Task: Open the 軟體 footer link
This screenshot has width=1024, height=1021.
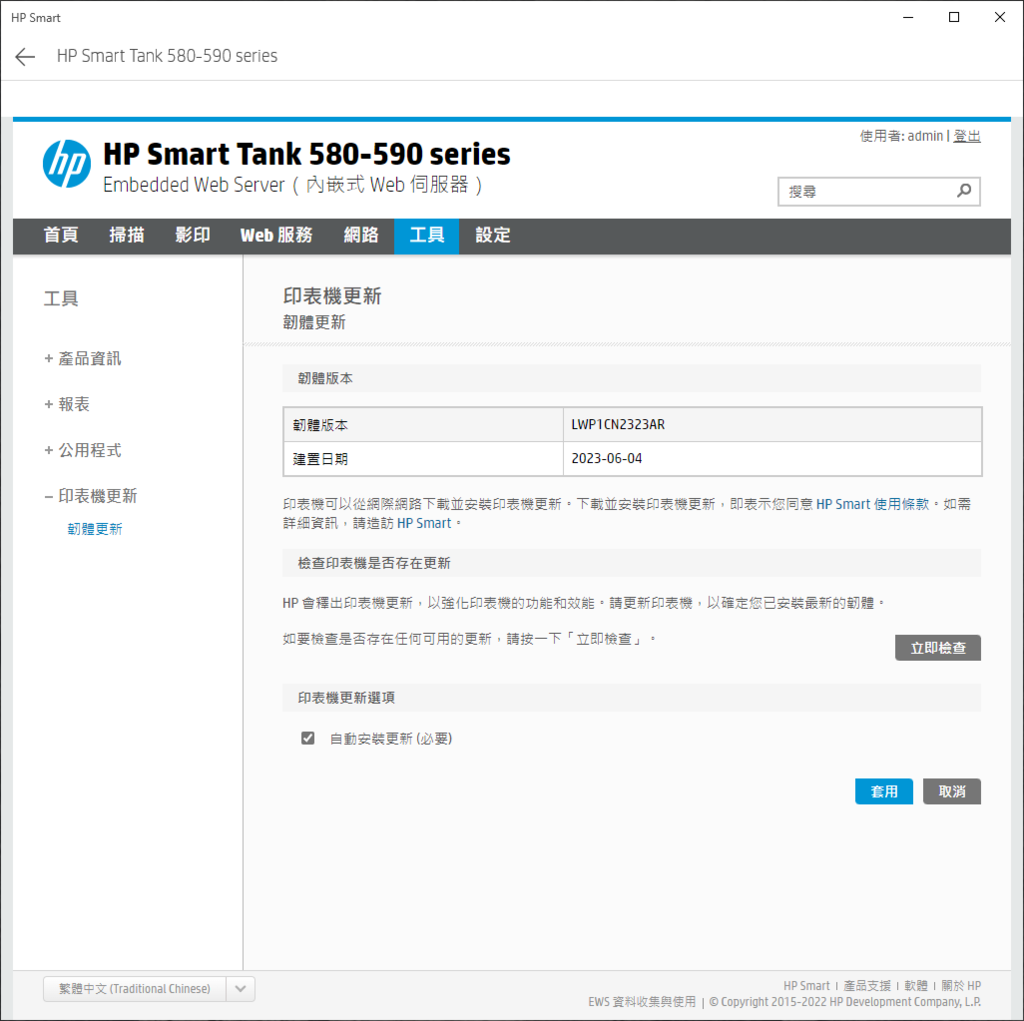Action: (916, 986)
